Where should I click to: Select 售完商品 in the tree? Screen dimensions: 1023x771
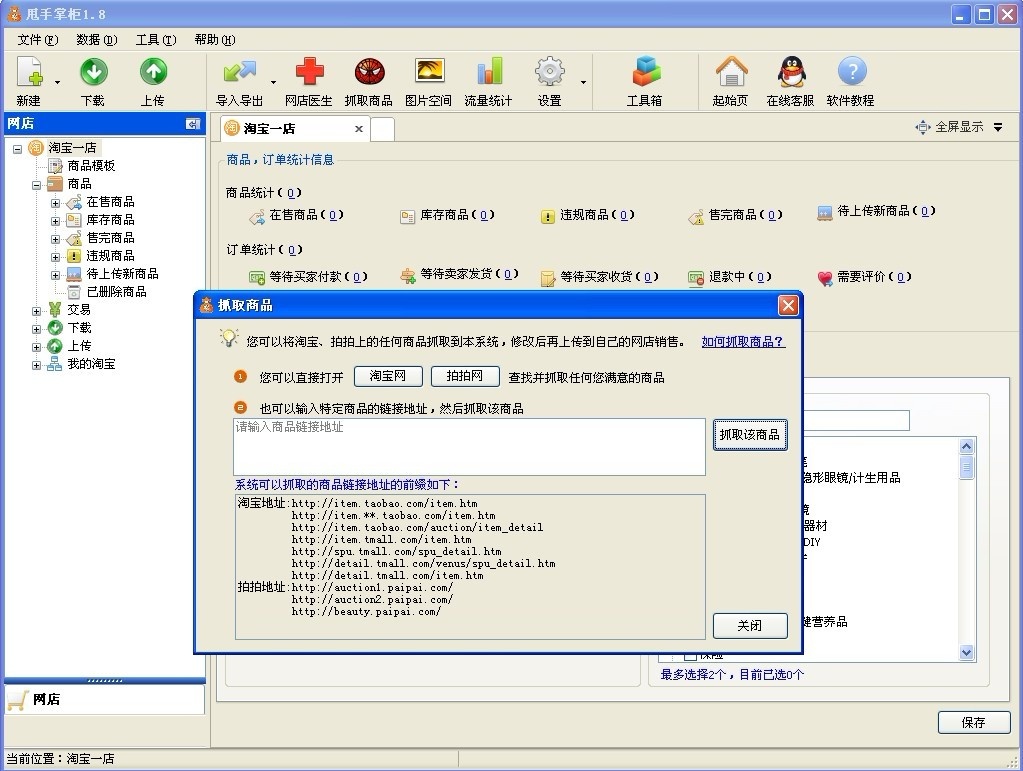point(110,237)
